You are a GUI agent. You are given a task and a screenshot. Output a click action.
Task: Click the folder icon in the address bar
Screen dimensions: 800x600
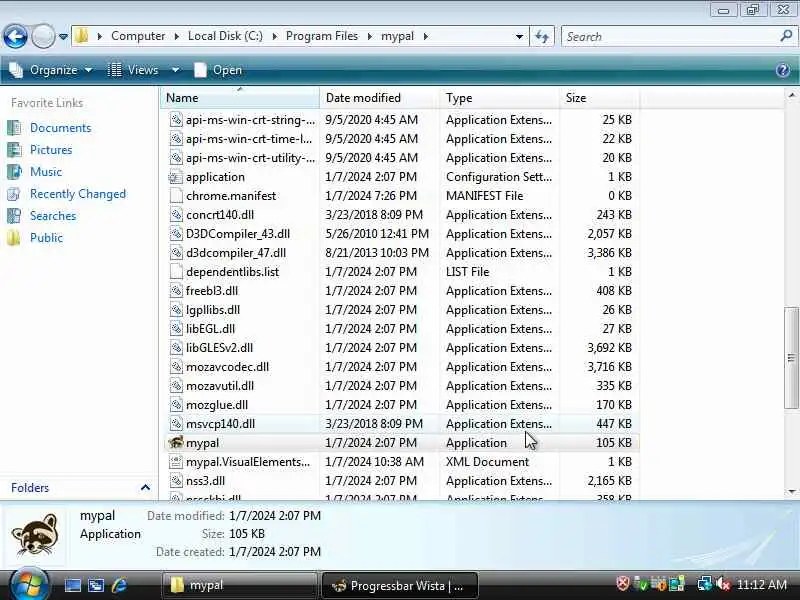[82, 36]
